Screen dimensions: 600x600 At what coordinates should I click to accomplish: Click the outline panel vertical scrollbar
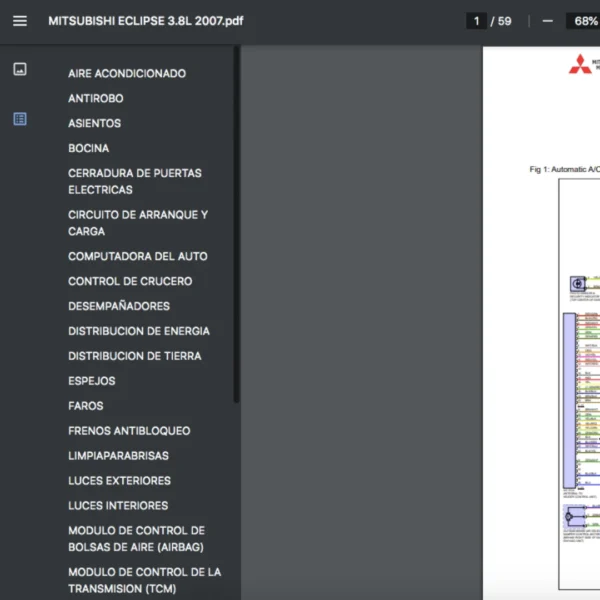point(236,225)
